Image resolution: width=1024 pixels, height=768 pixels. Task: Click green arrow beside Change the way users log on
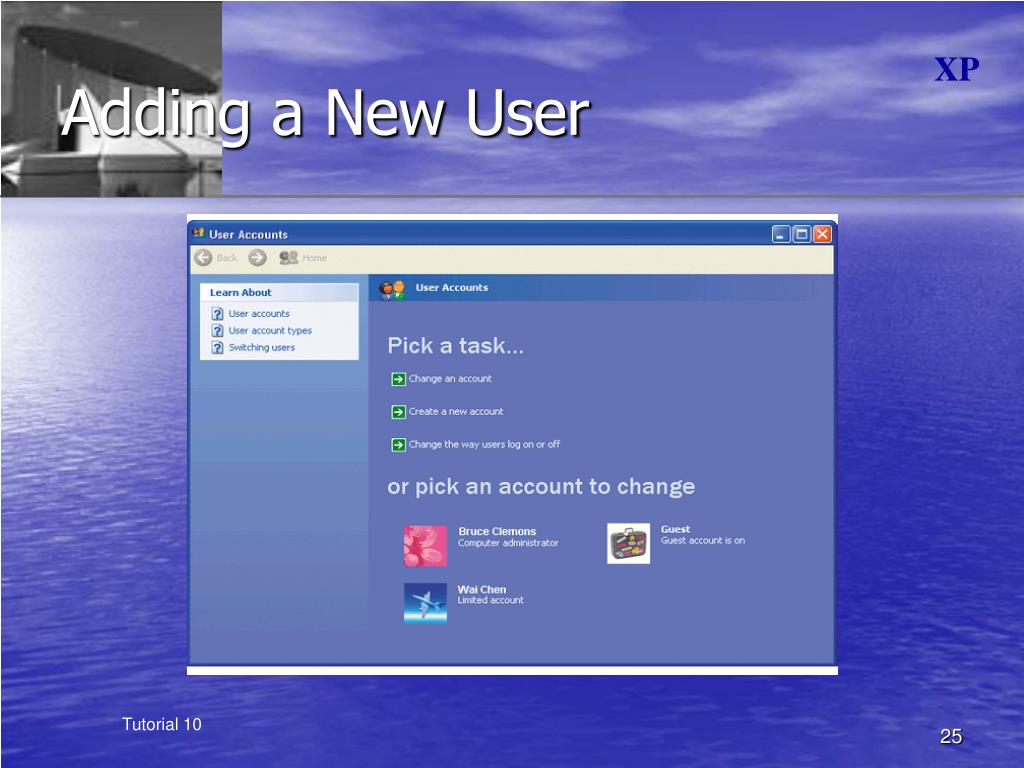click(398, 445)
